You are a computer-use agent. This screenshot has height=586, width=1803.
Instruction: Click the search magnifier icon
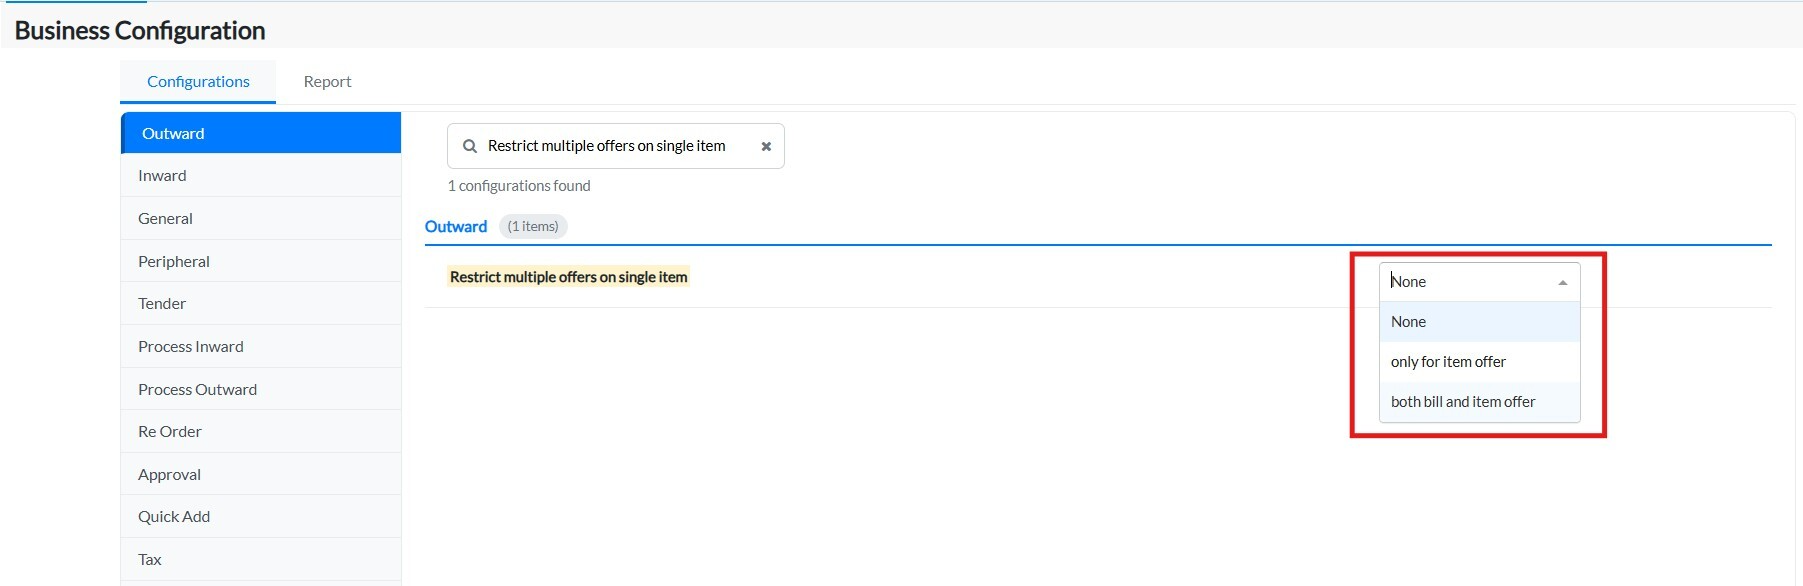pos(470,146)
